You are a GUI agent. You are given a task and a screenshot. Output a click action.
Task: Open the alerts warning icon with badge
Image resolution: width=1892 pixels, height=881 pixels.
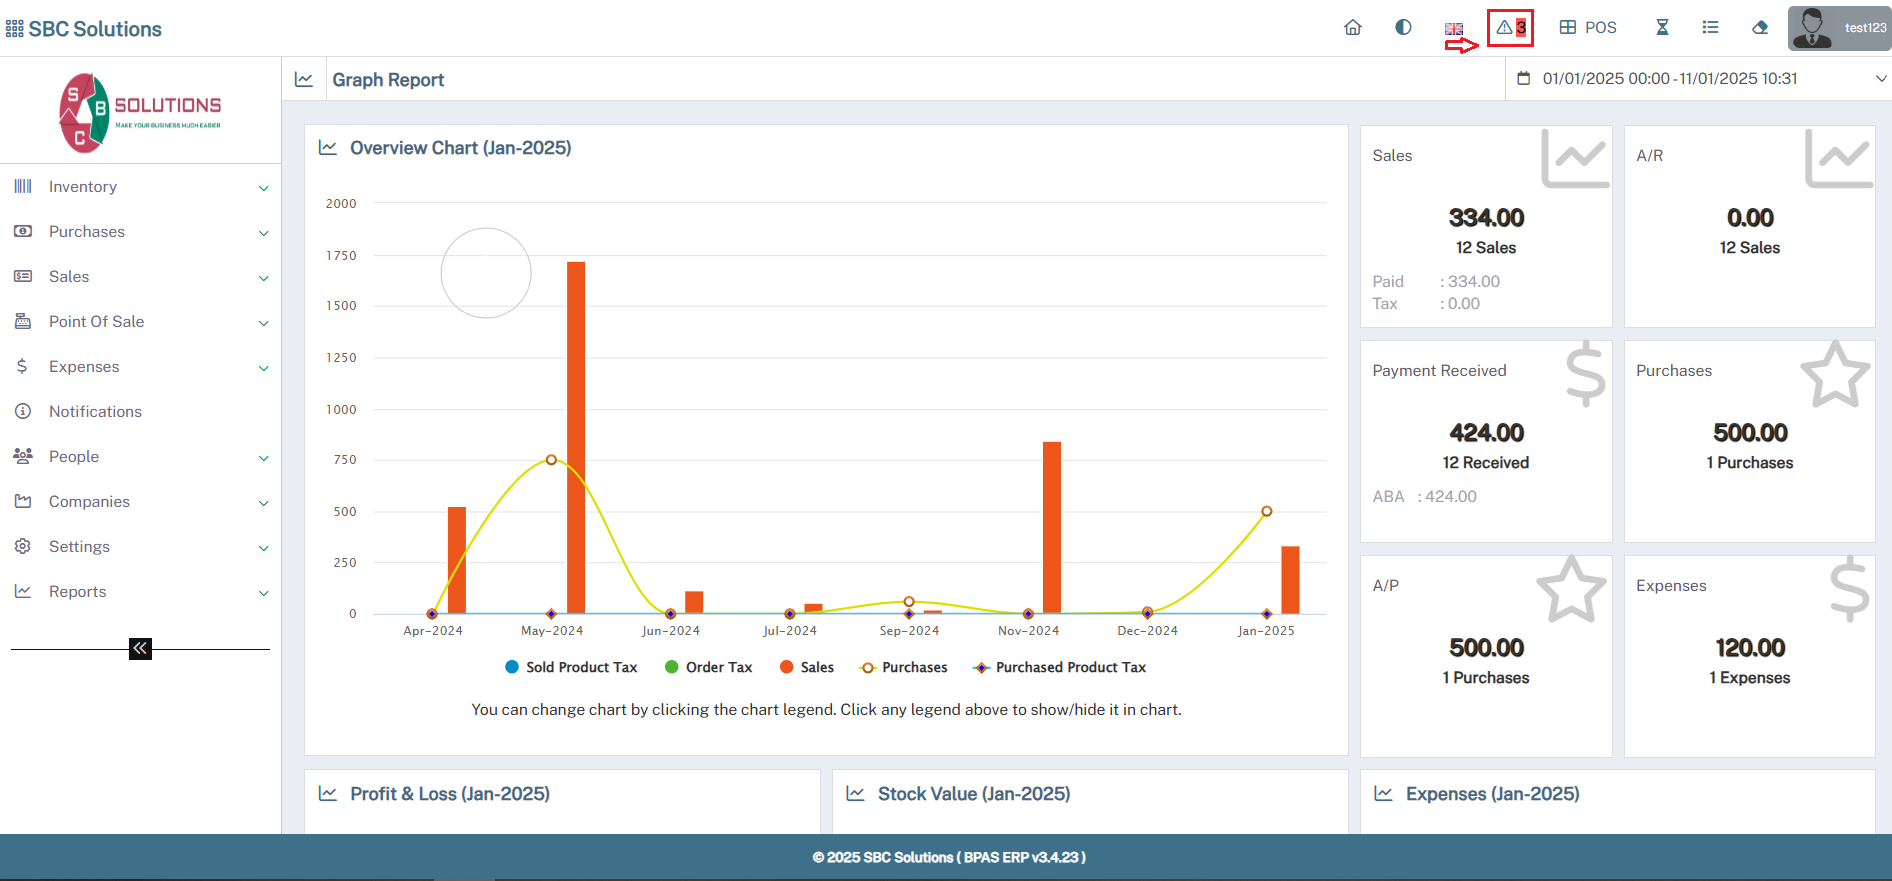[x=1510, y=28]
